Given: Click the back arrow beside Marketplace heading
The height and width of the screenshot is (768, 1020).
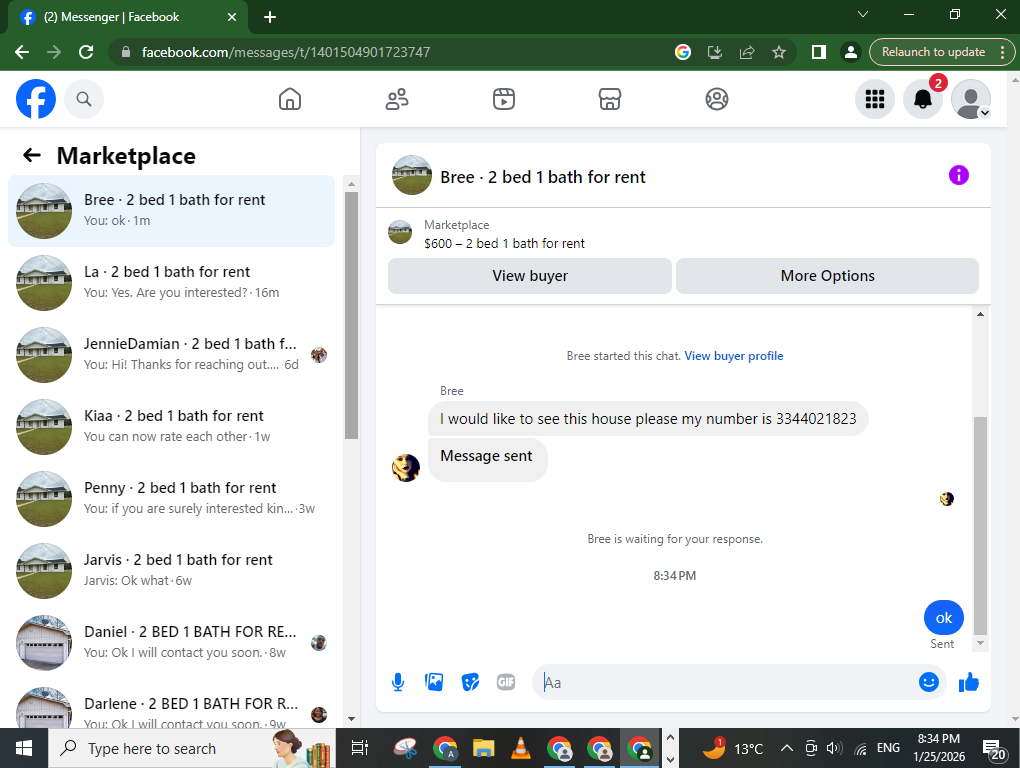Looking at the screenshot, I should [x=32, y=155].
